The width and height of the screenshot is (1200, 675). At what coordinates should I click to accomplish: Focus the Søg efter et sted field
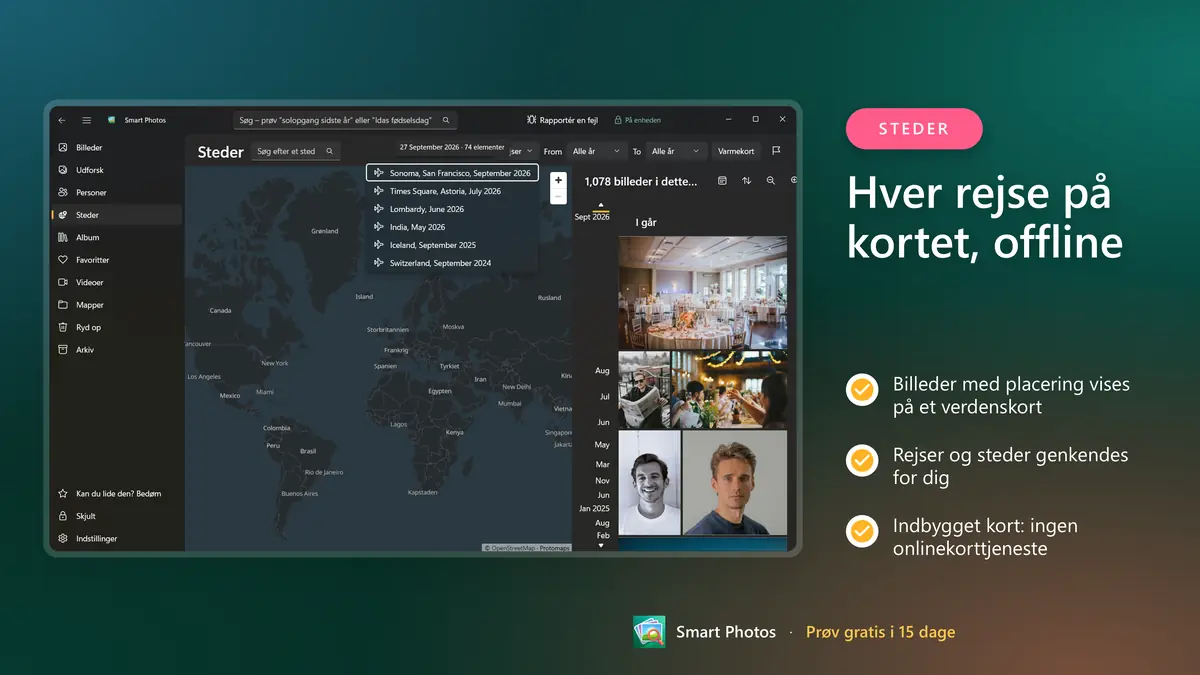(x=296, y=151)
